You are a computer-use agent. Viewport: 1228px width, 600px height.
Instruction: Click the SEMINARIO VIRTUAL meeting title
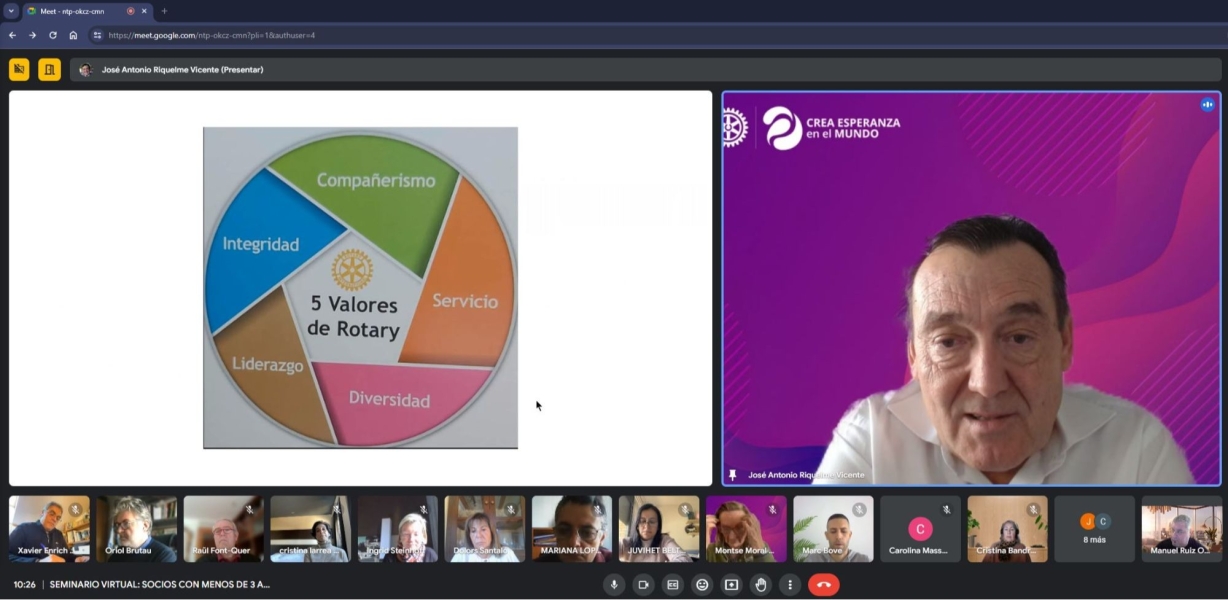[160, 585]
